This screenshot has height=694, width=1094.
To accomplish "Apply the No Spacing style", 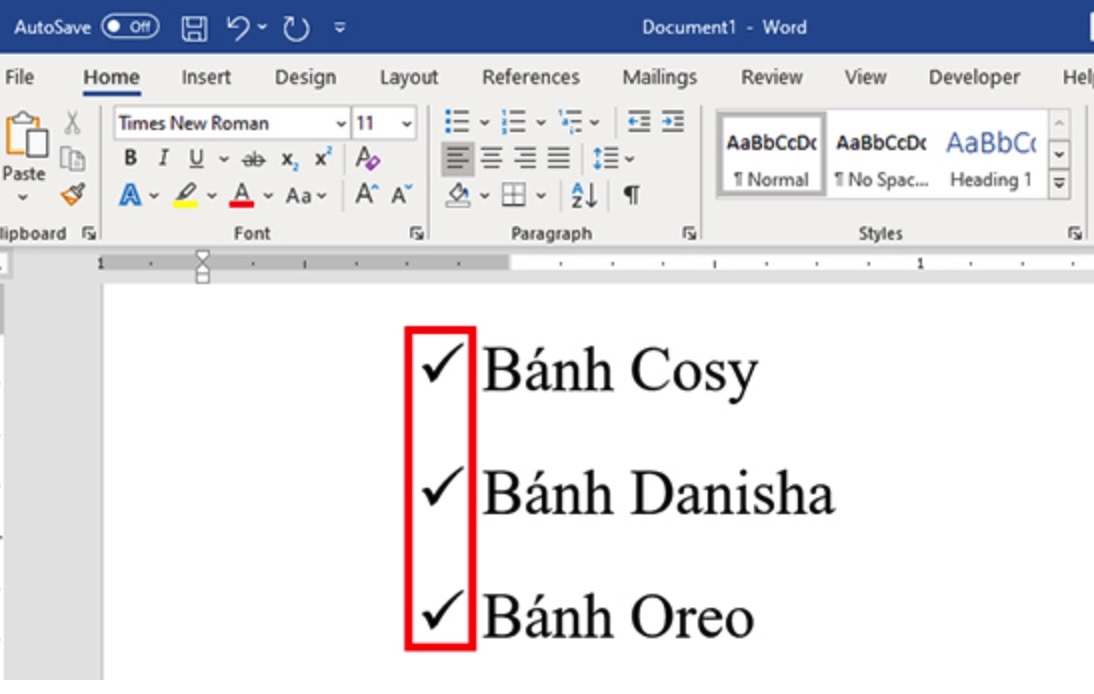I will pyautogui.click(x=881, y=155).
